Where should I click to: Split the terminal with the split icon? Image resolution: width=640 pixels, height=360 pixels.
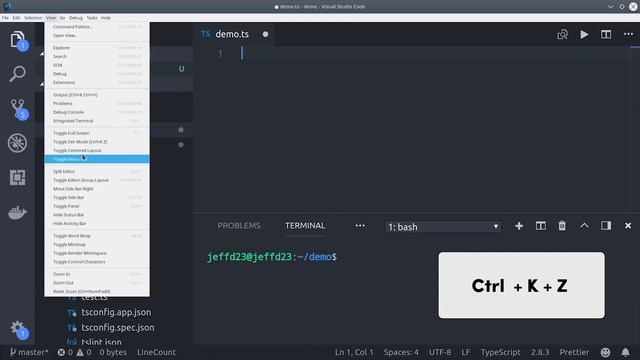(x=540, y=226)
